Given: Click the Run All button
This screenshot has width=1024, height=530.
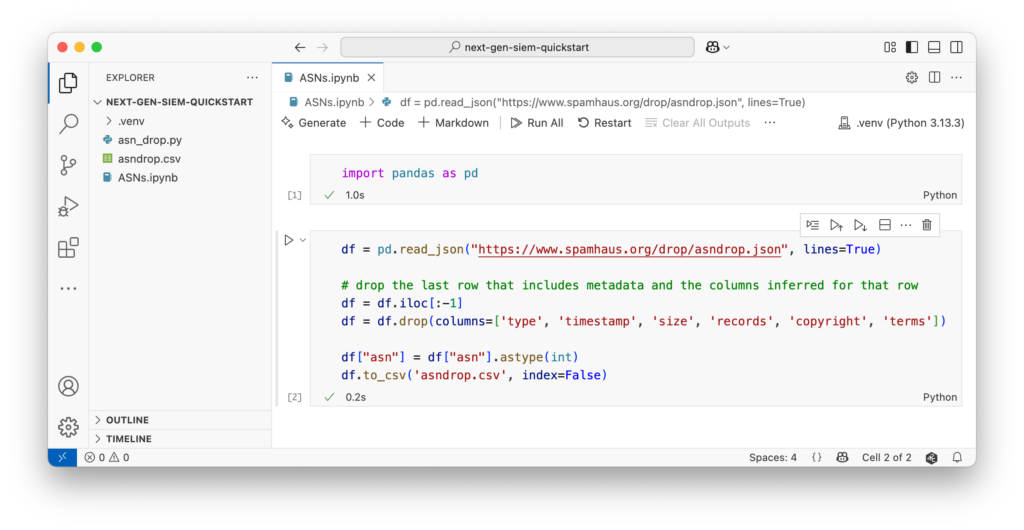Looking at the screenshot, I should tap(536, 123).
